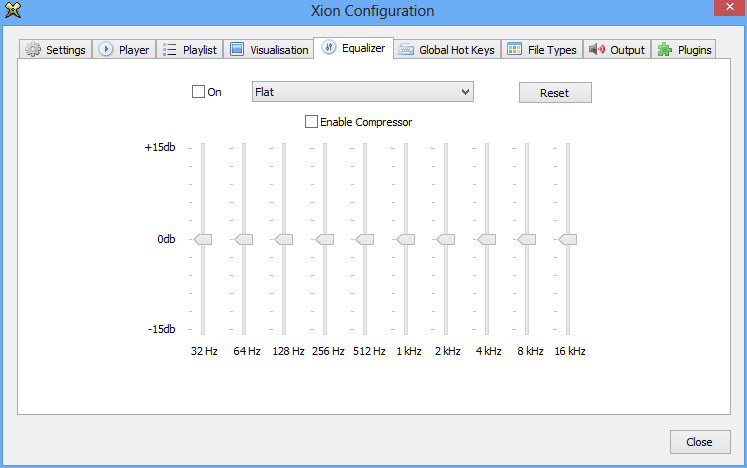Click the +15db scale label

(x=160, y=147)
